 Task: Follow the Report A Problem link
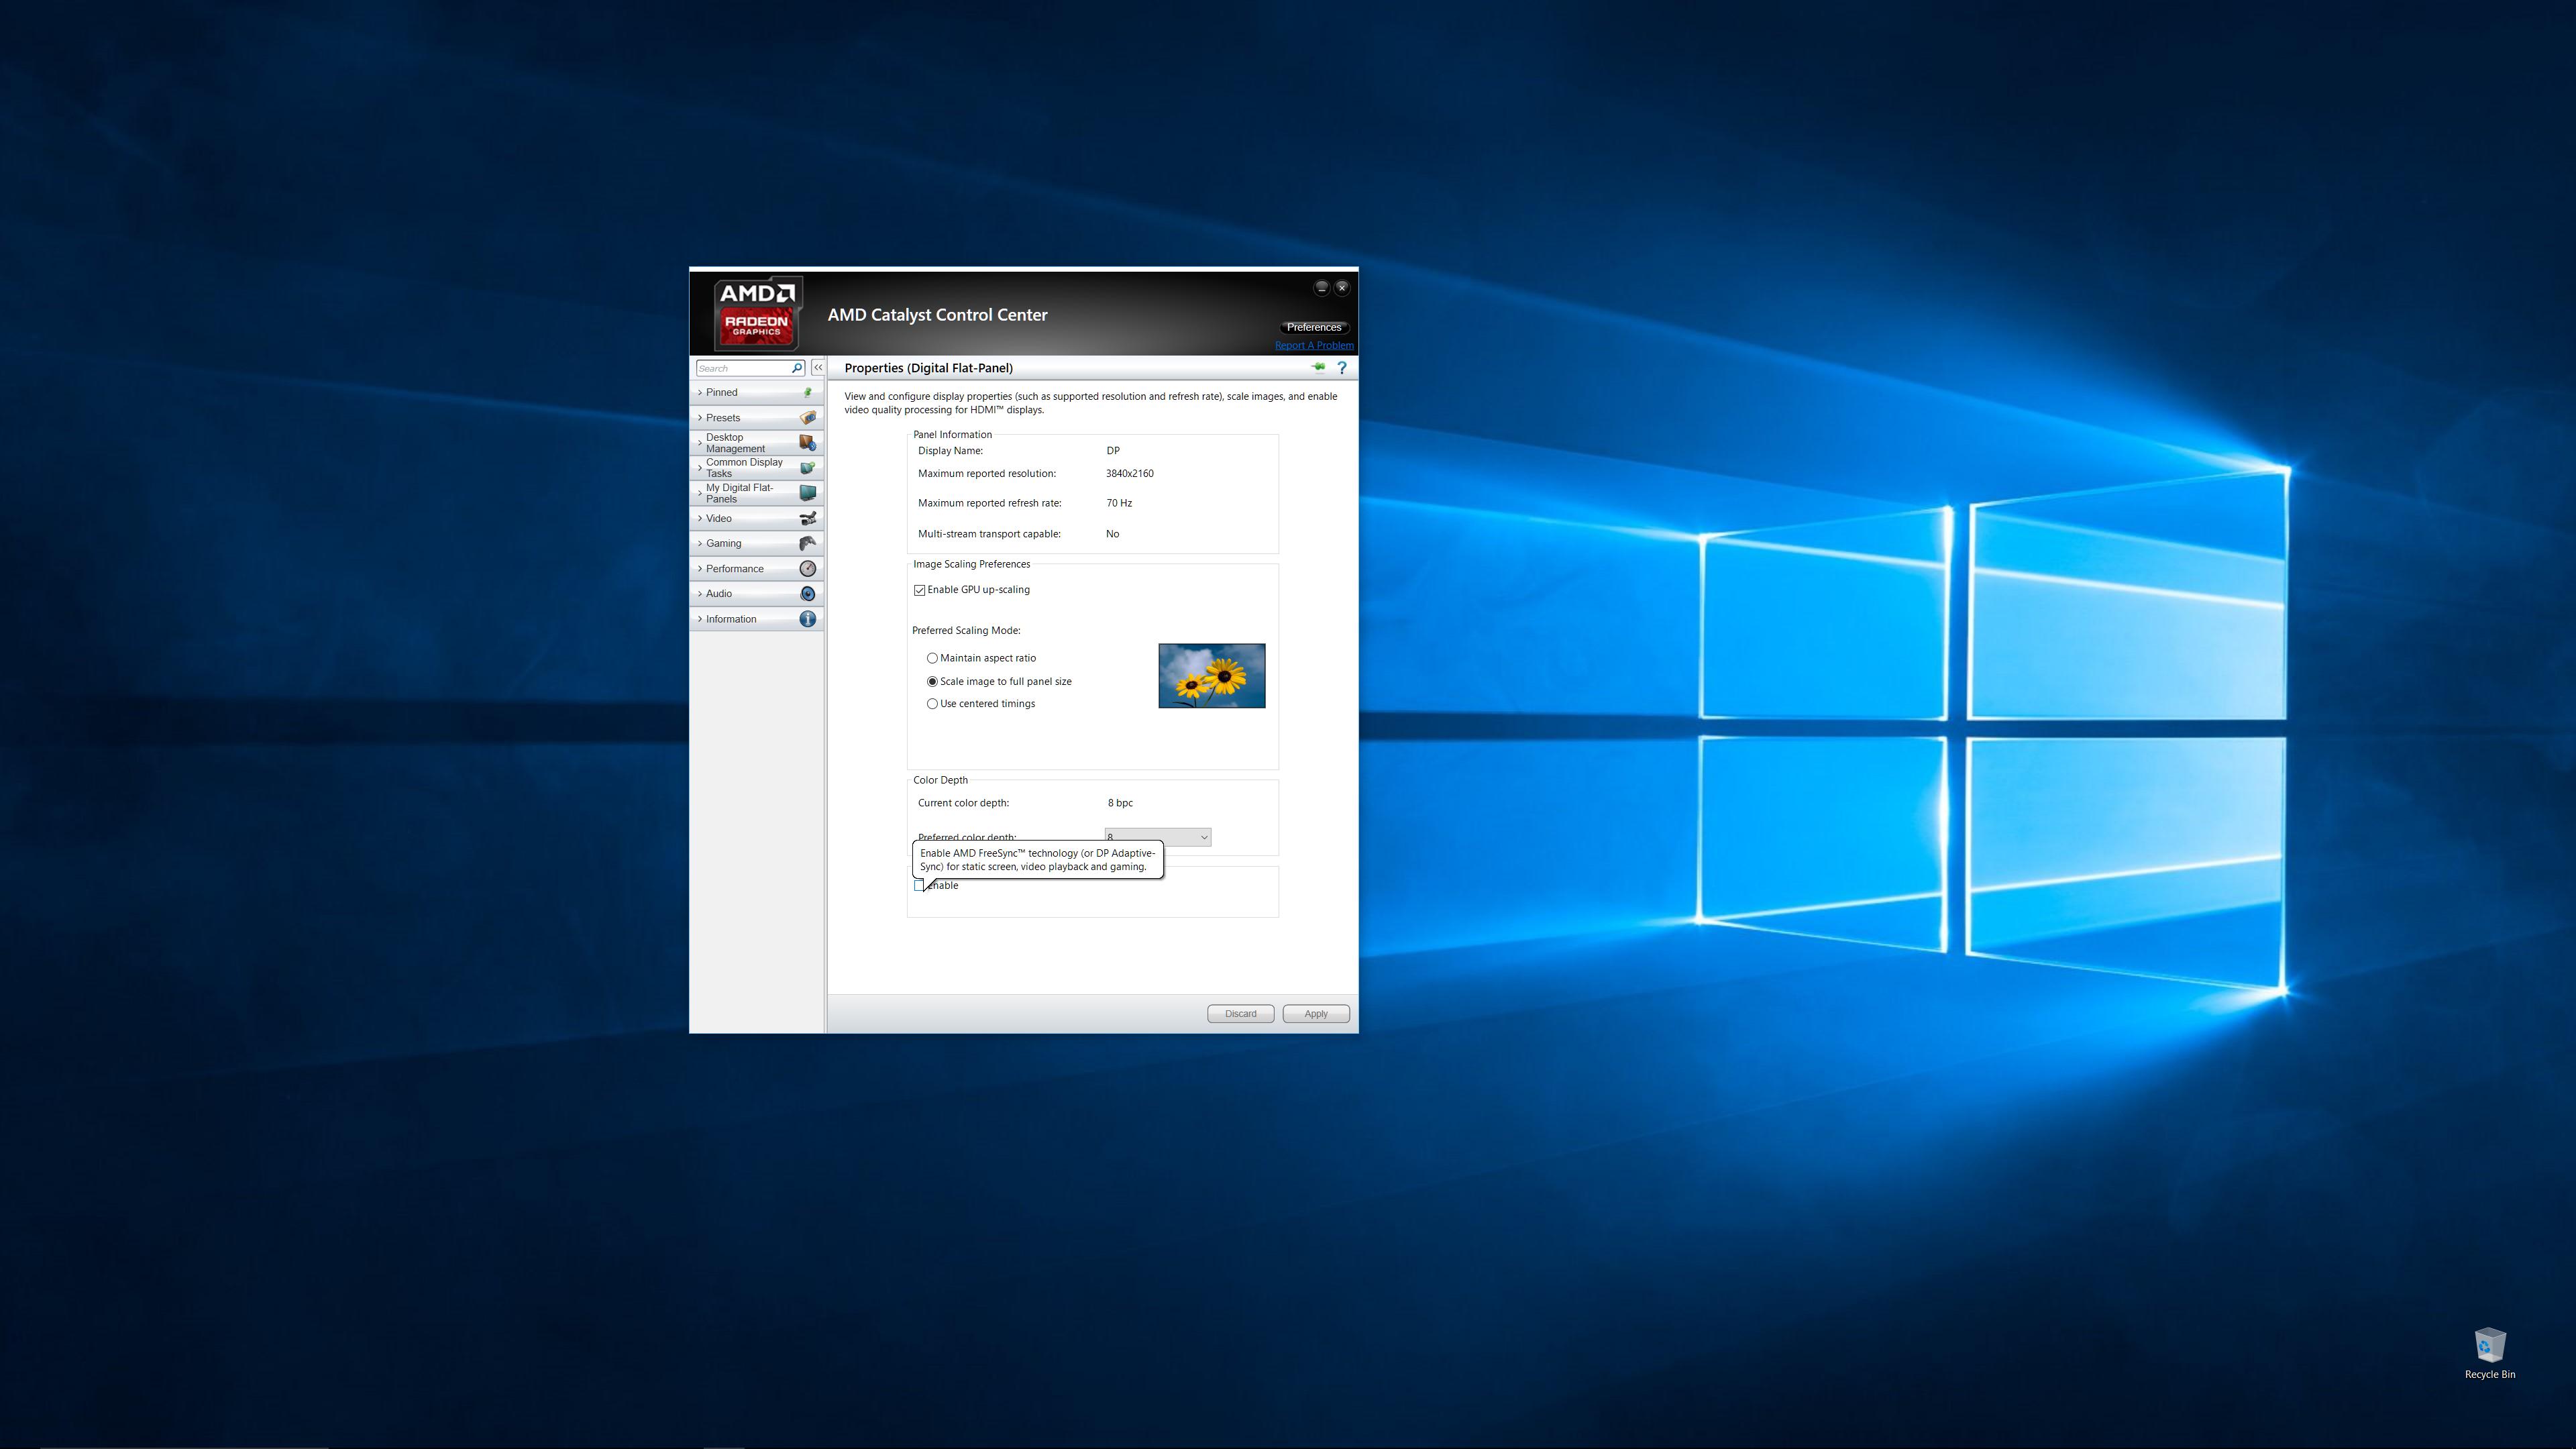(1314, 346)
